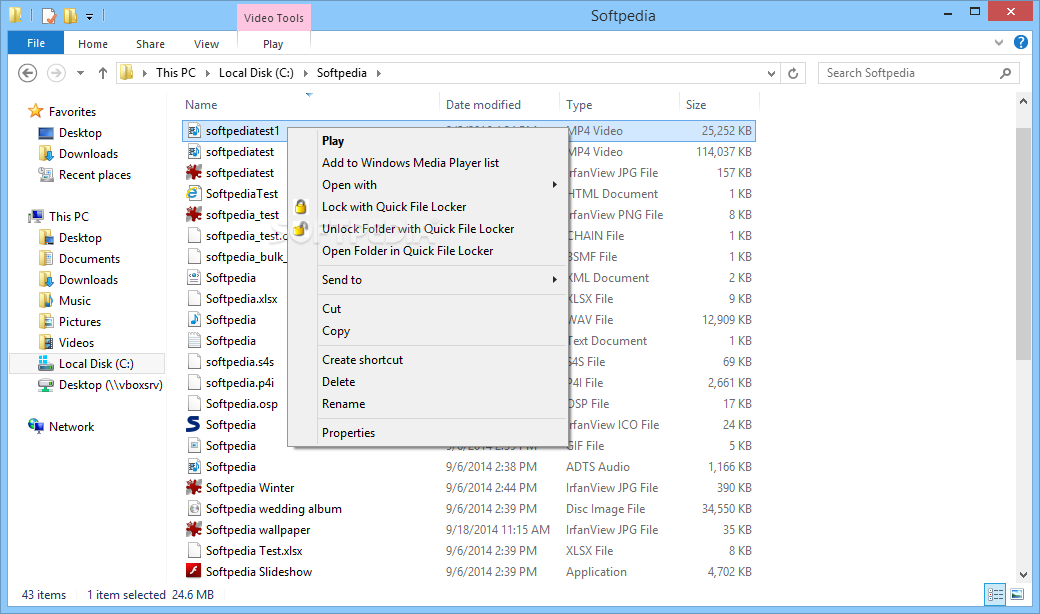Sort by the Size column header
The image size is (1040, 614).
click(696, 105)
